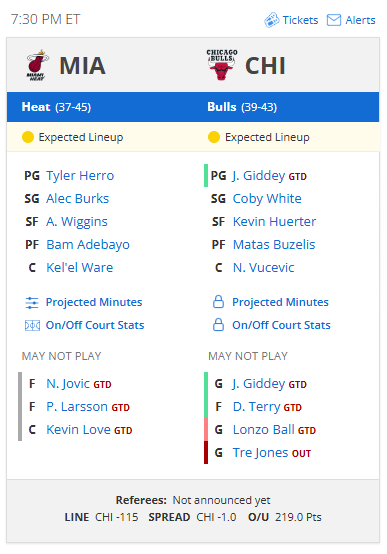Select Matas Buzelis in Bulls lineup
The image size is (387, 554).
tap(274, 244)
